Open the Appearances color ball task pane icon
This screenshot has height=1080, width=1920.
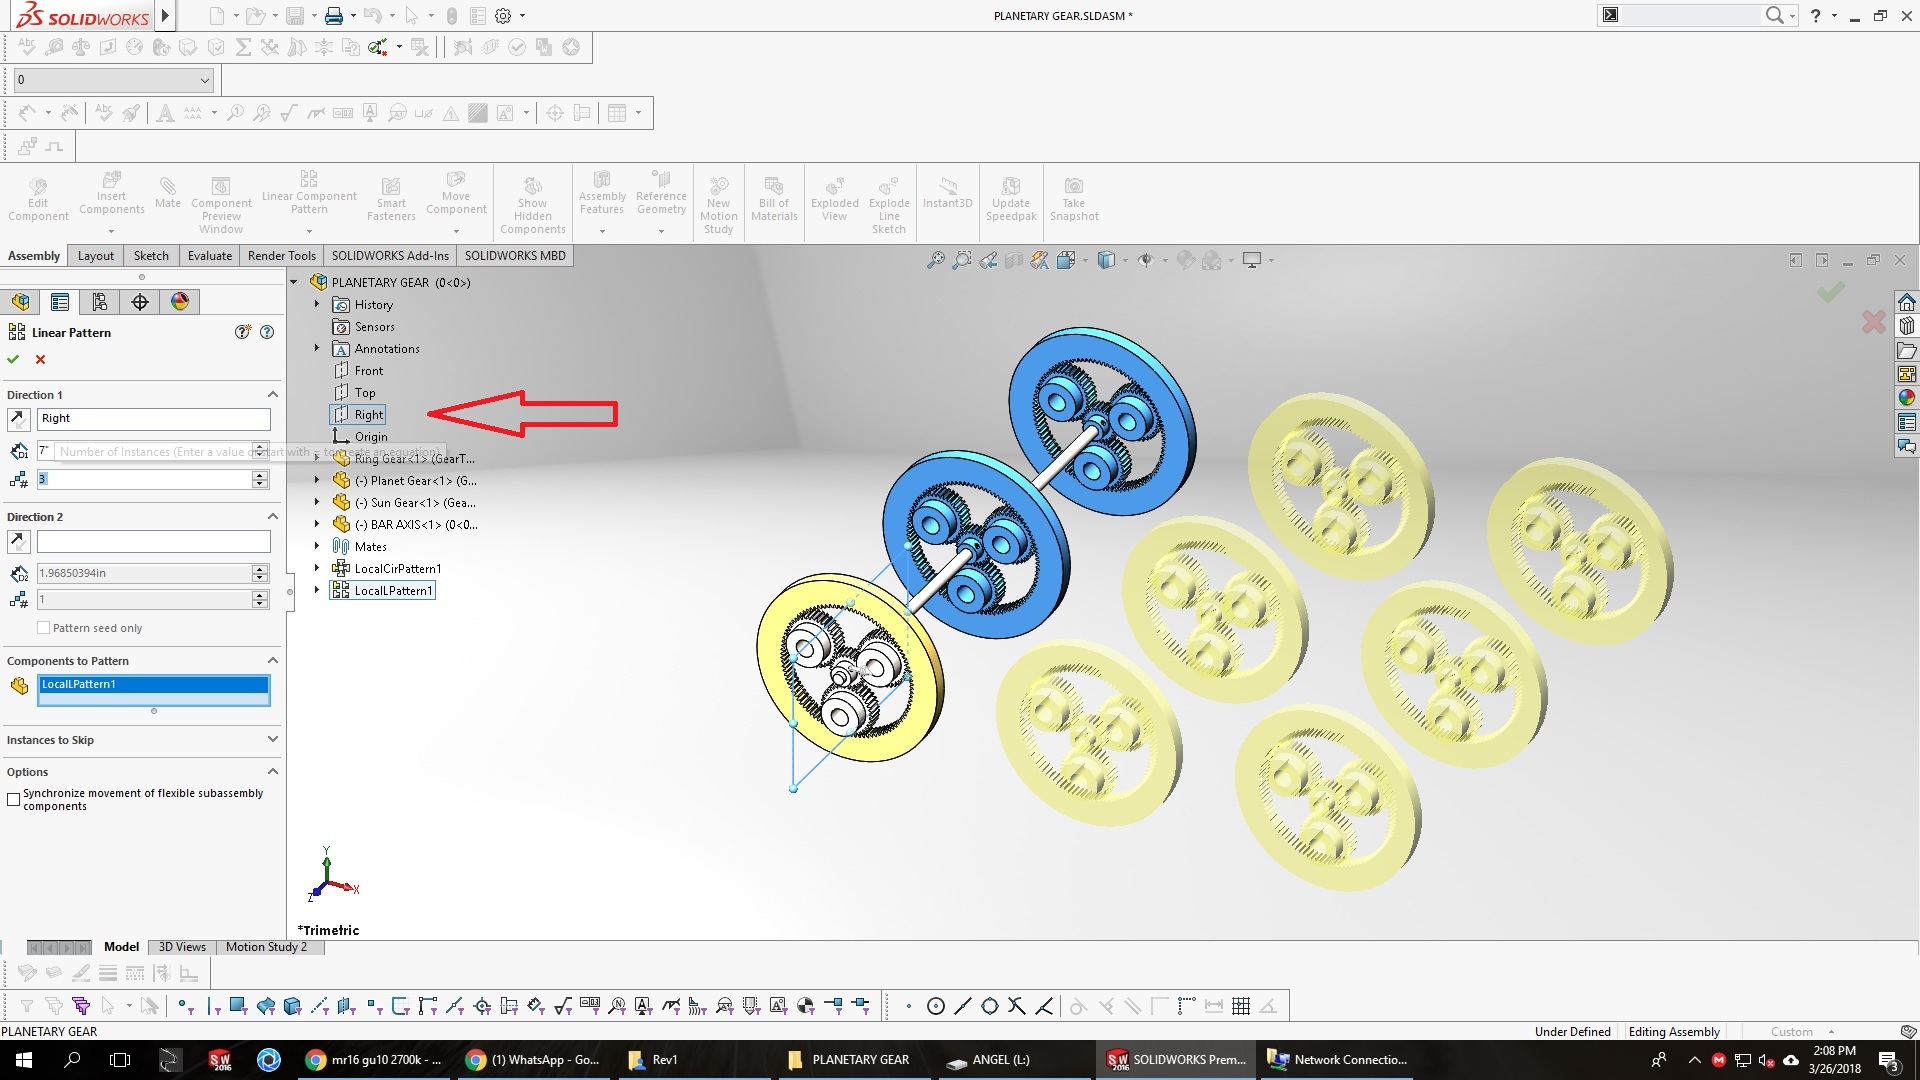point(1907,397)
